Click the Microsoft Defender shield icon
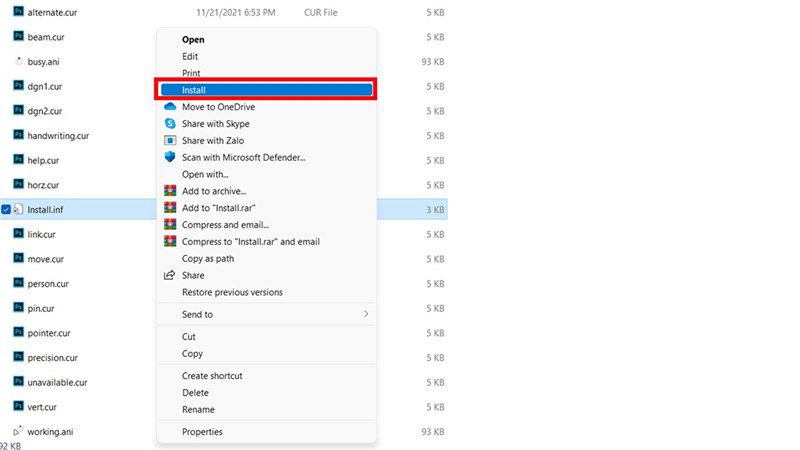This screenshot has height=450, width=800. click(170, 157)
